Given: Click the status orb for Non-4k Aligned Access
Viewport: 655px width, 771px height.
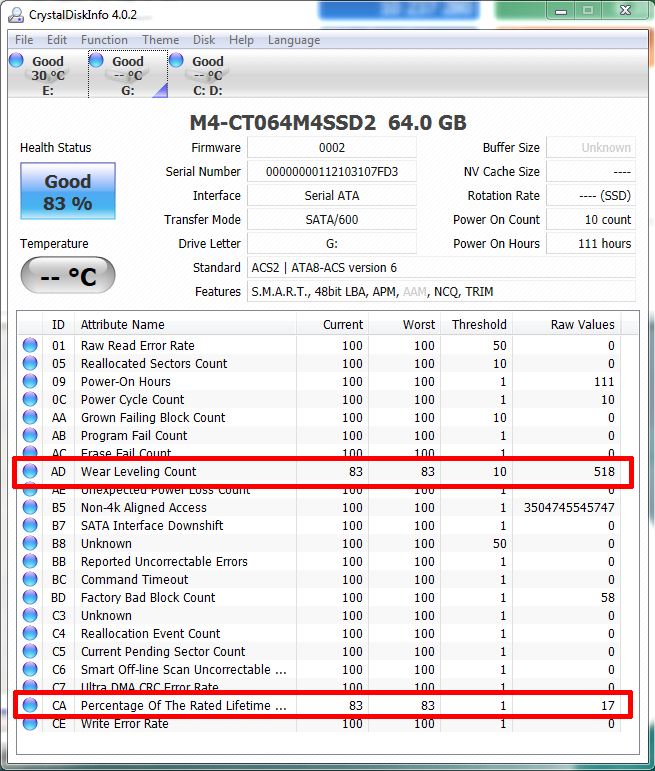Looking at the screenshot, I should tap(30, 507).
